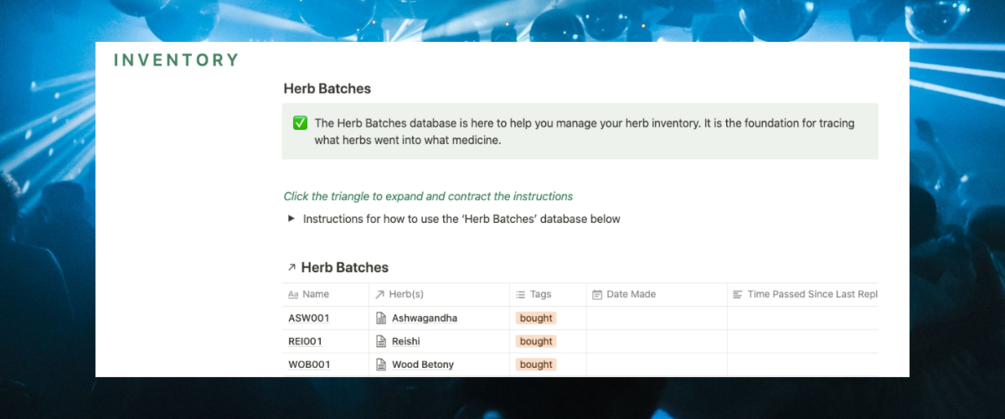This screenshot has width=1005, height=419.
Task: Expand the Herb Batches instructions toggle triangle
Action: 291,219
